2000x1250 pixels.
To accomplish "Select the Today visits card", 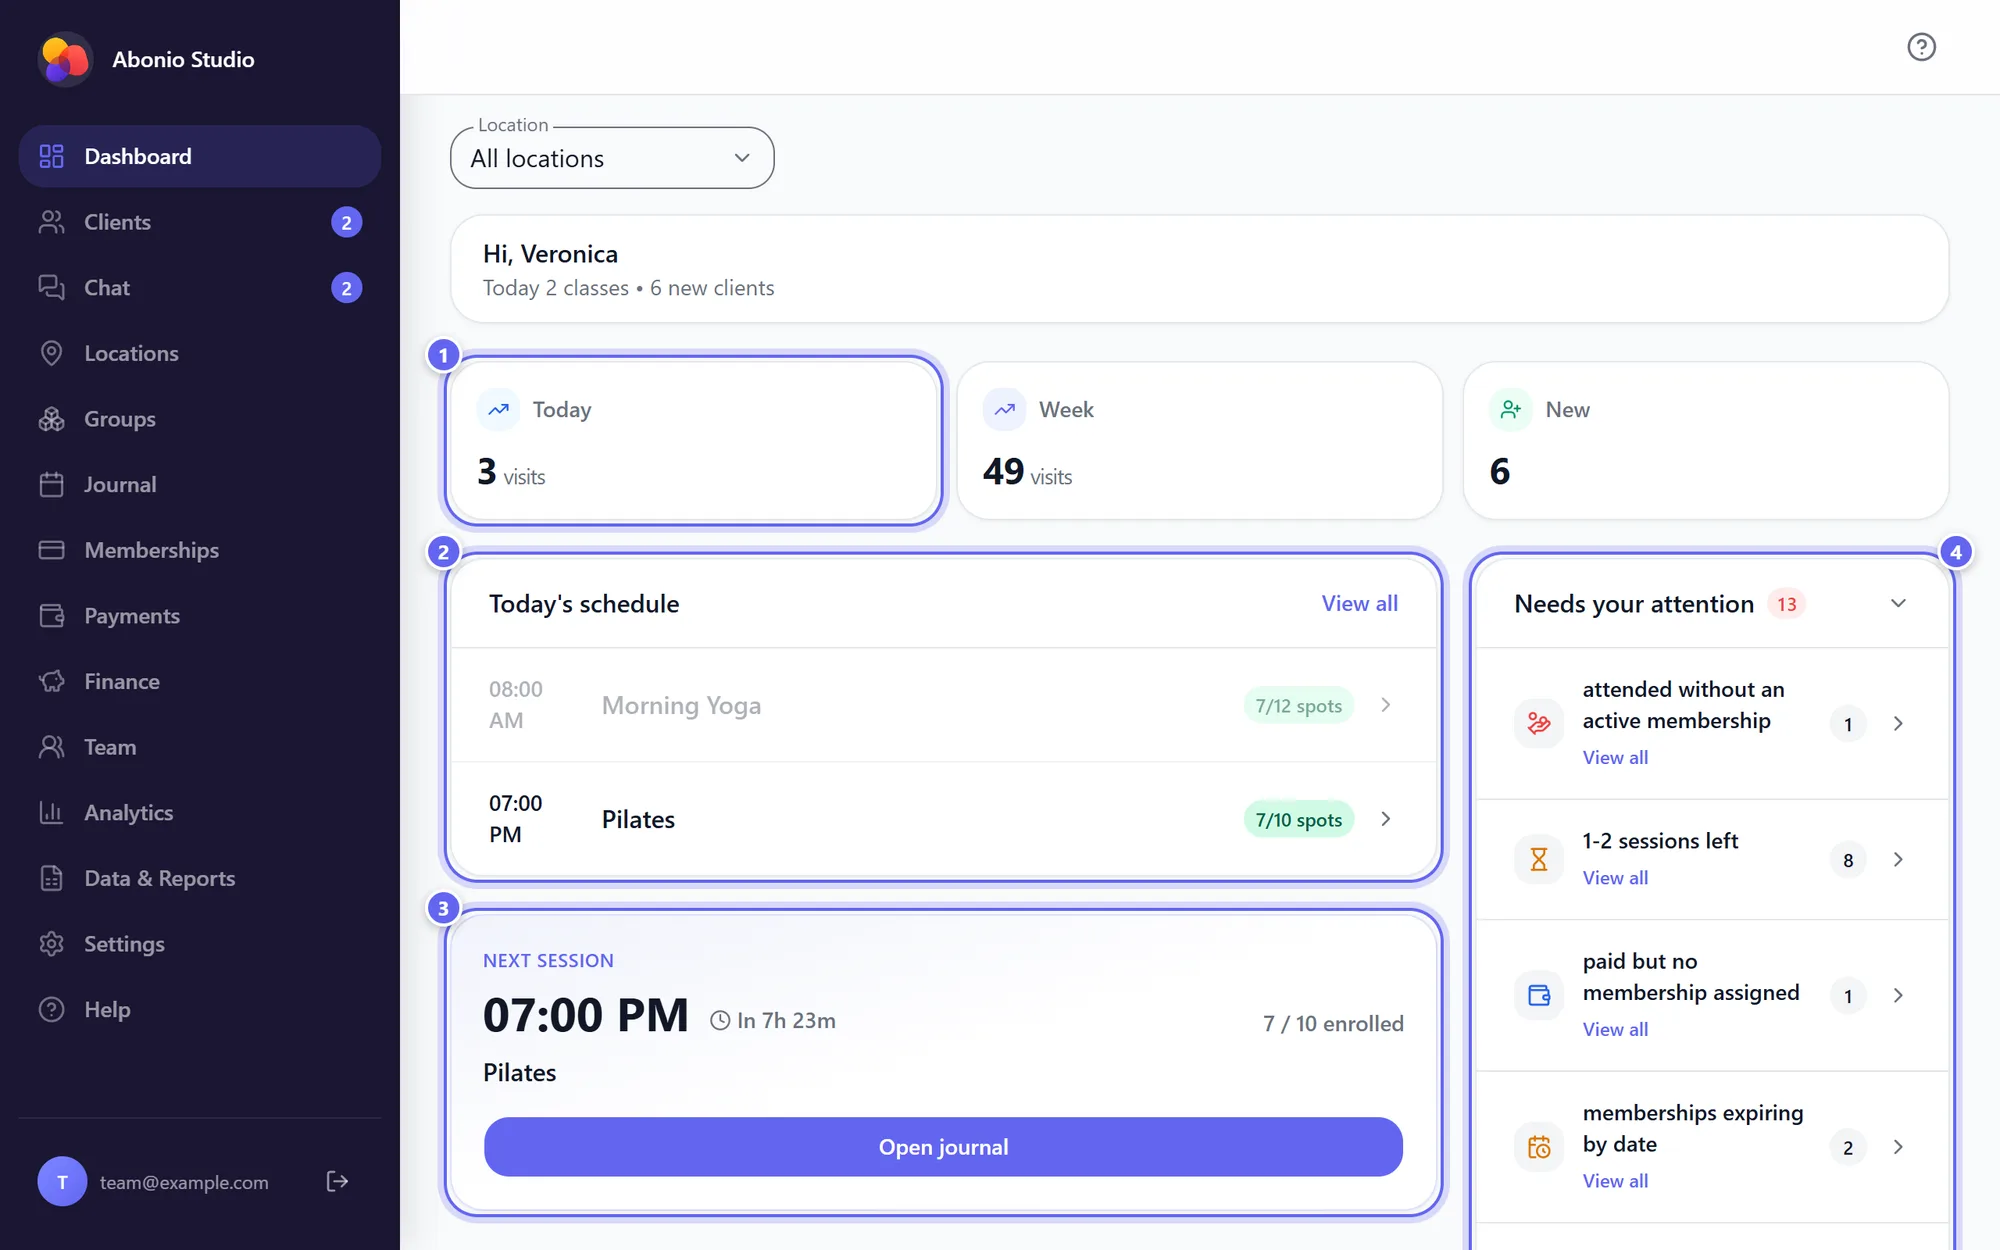I will [693, 440].
